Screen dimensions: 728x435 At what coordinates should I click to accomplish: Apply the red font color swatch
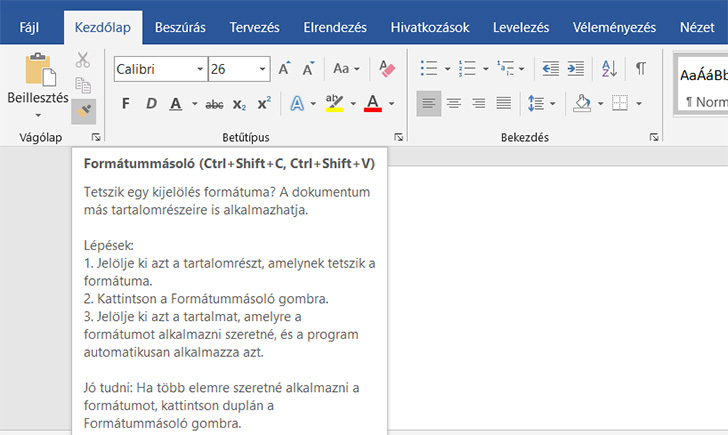[x=372, y=104]
